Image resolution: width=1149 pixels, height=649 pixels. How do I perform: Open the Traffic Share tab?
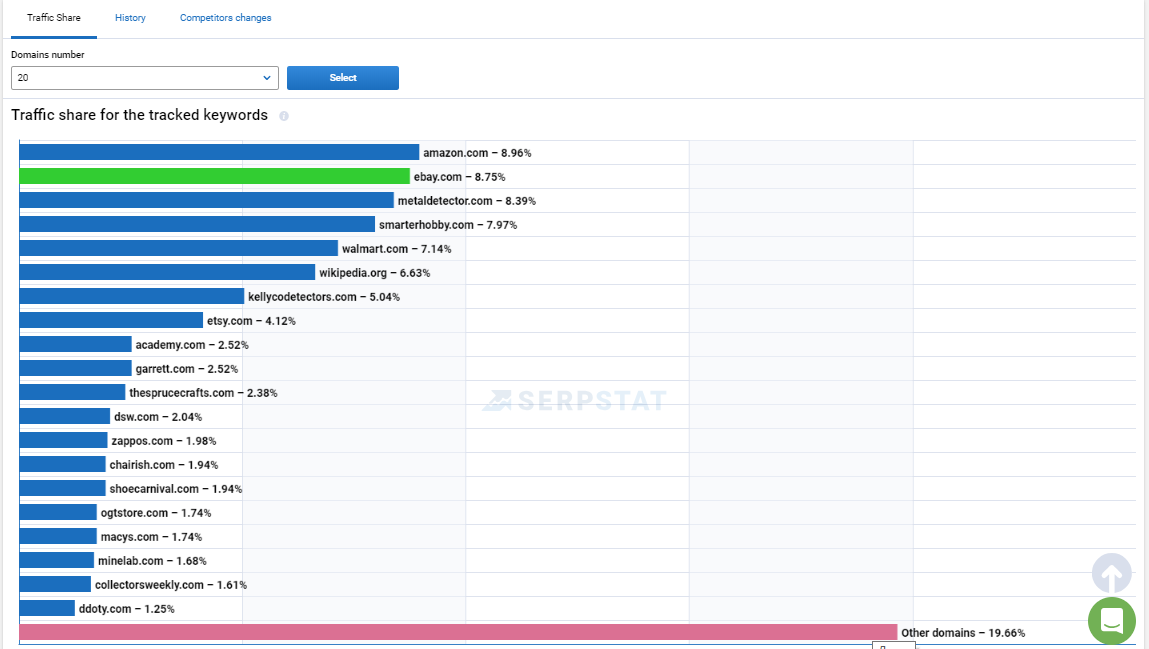(53, 18)
